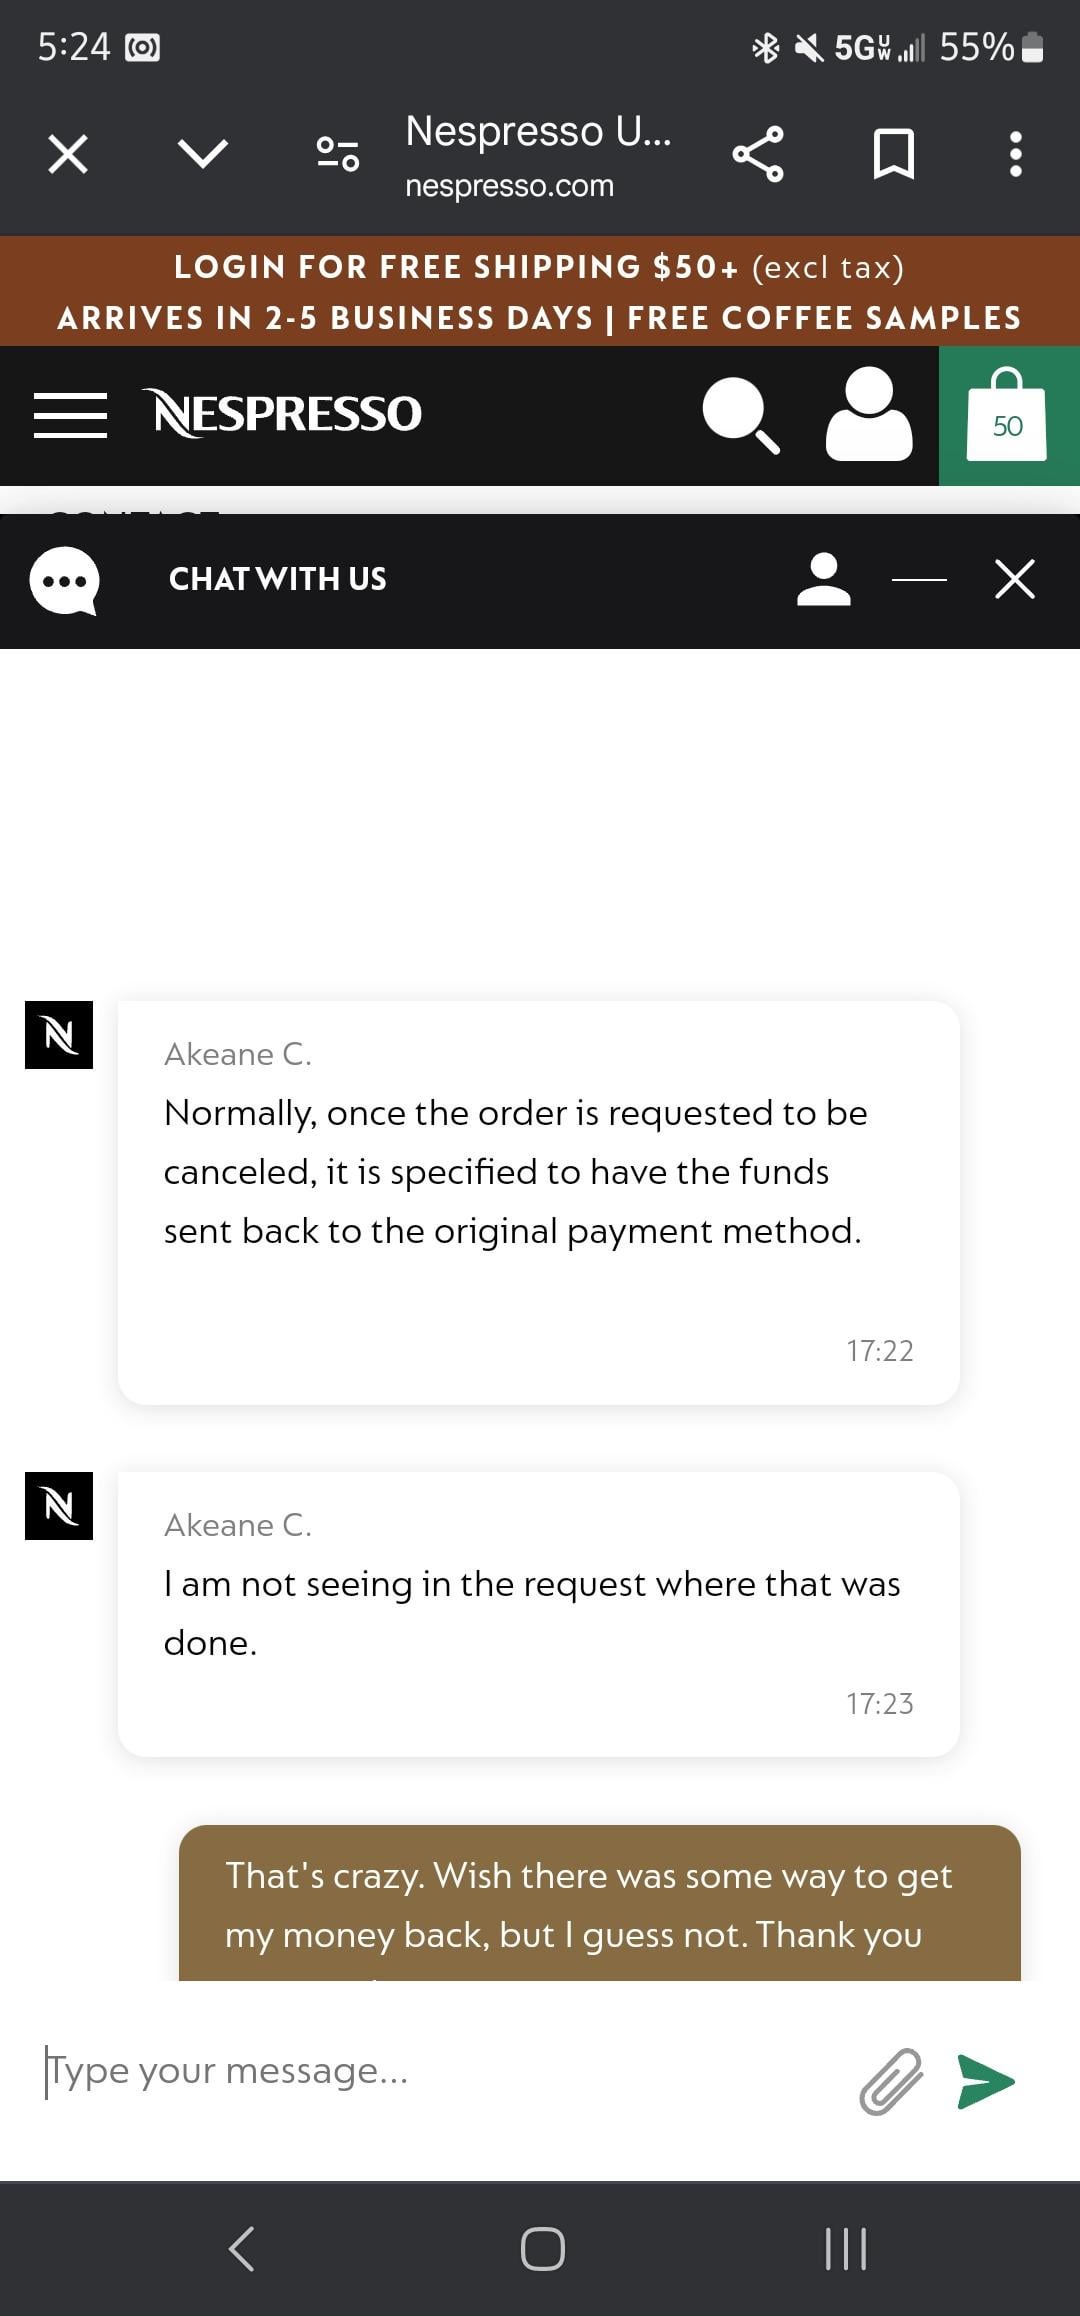Screen dimensions: 1080x2316
Task: Minimize the chat window
Action: [x=919, y=580]
